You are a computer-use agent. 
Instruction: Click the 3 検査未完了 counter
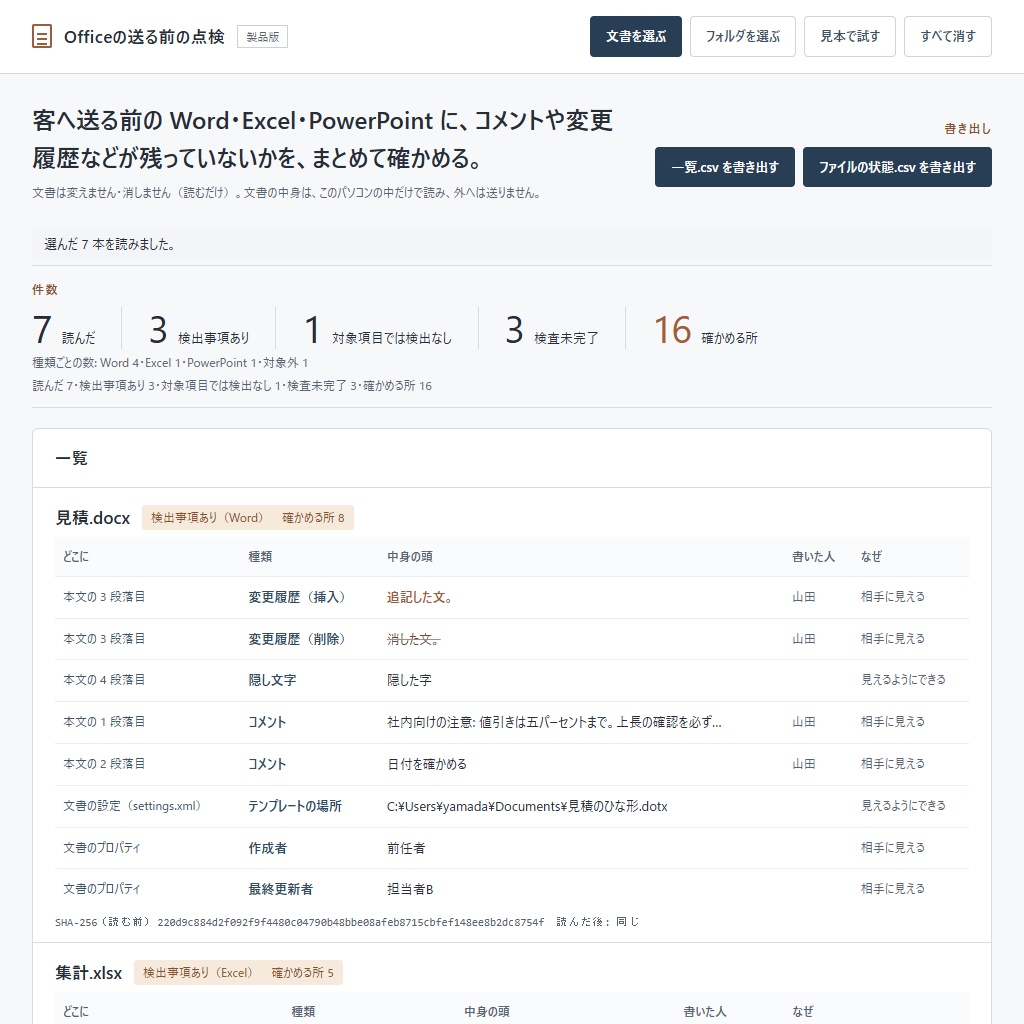pos(552,330)
